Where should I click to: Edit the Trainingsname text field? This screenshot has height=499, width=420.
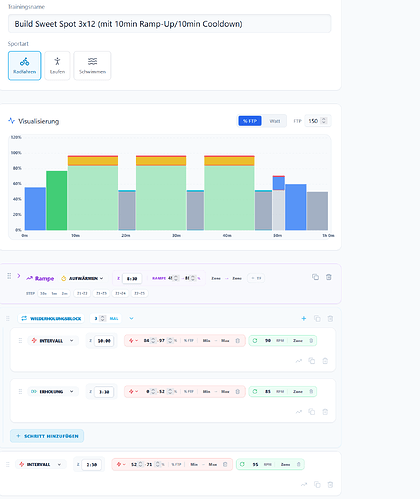[169, 24]
